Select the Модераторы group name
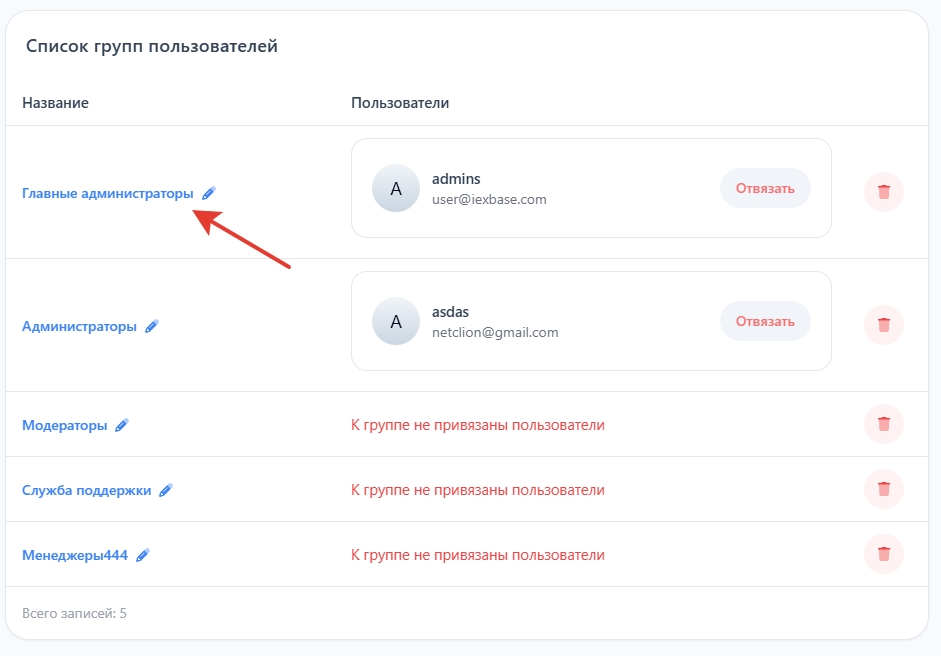 pos(64,425)
